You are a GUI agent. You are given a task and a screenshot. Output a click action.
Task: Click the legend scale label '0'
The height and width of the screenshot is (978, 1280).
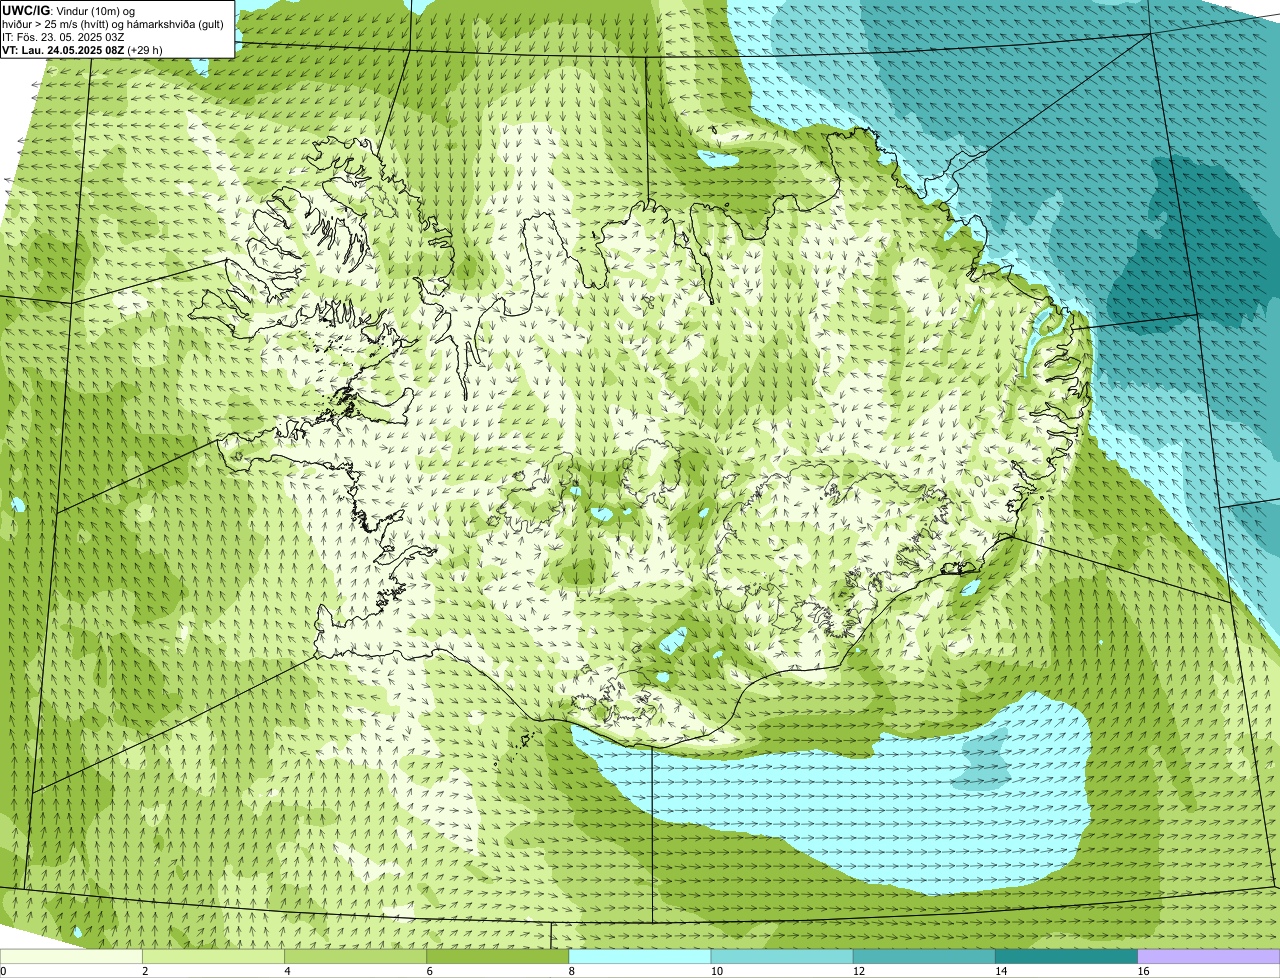(x=3, y=971)
